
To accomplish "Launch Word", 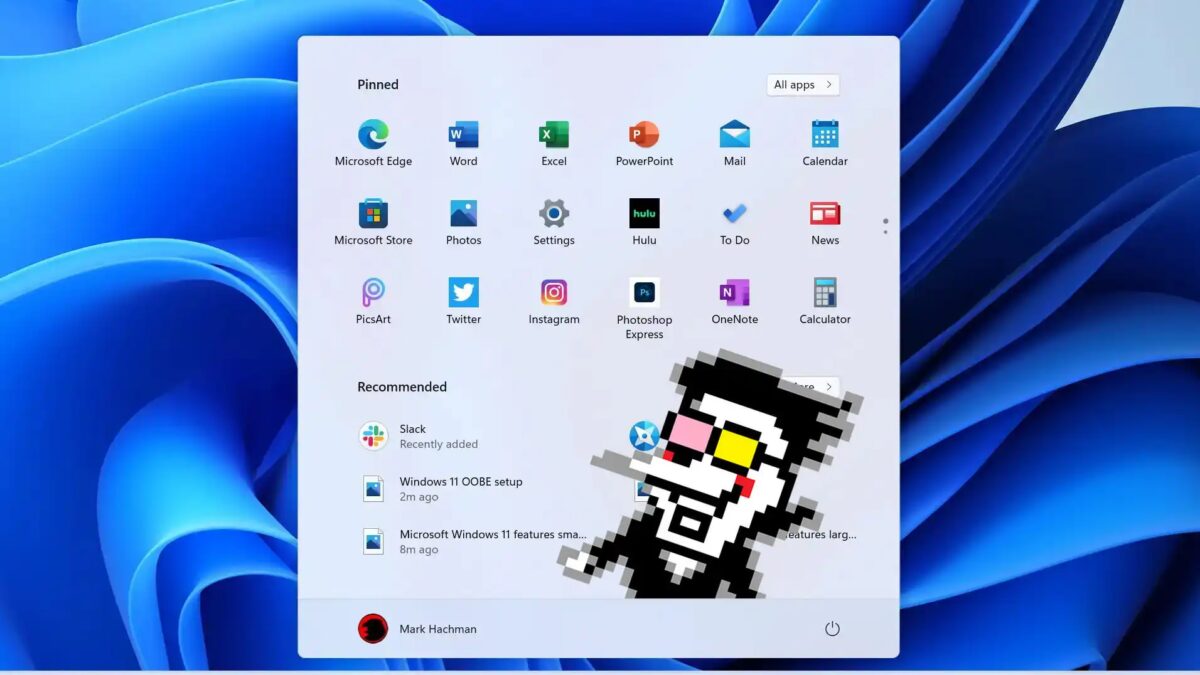I will 462,135.
